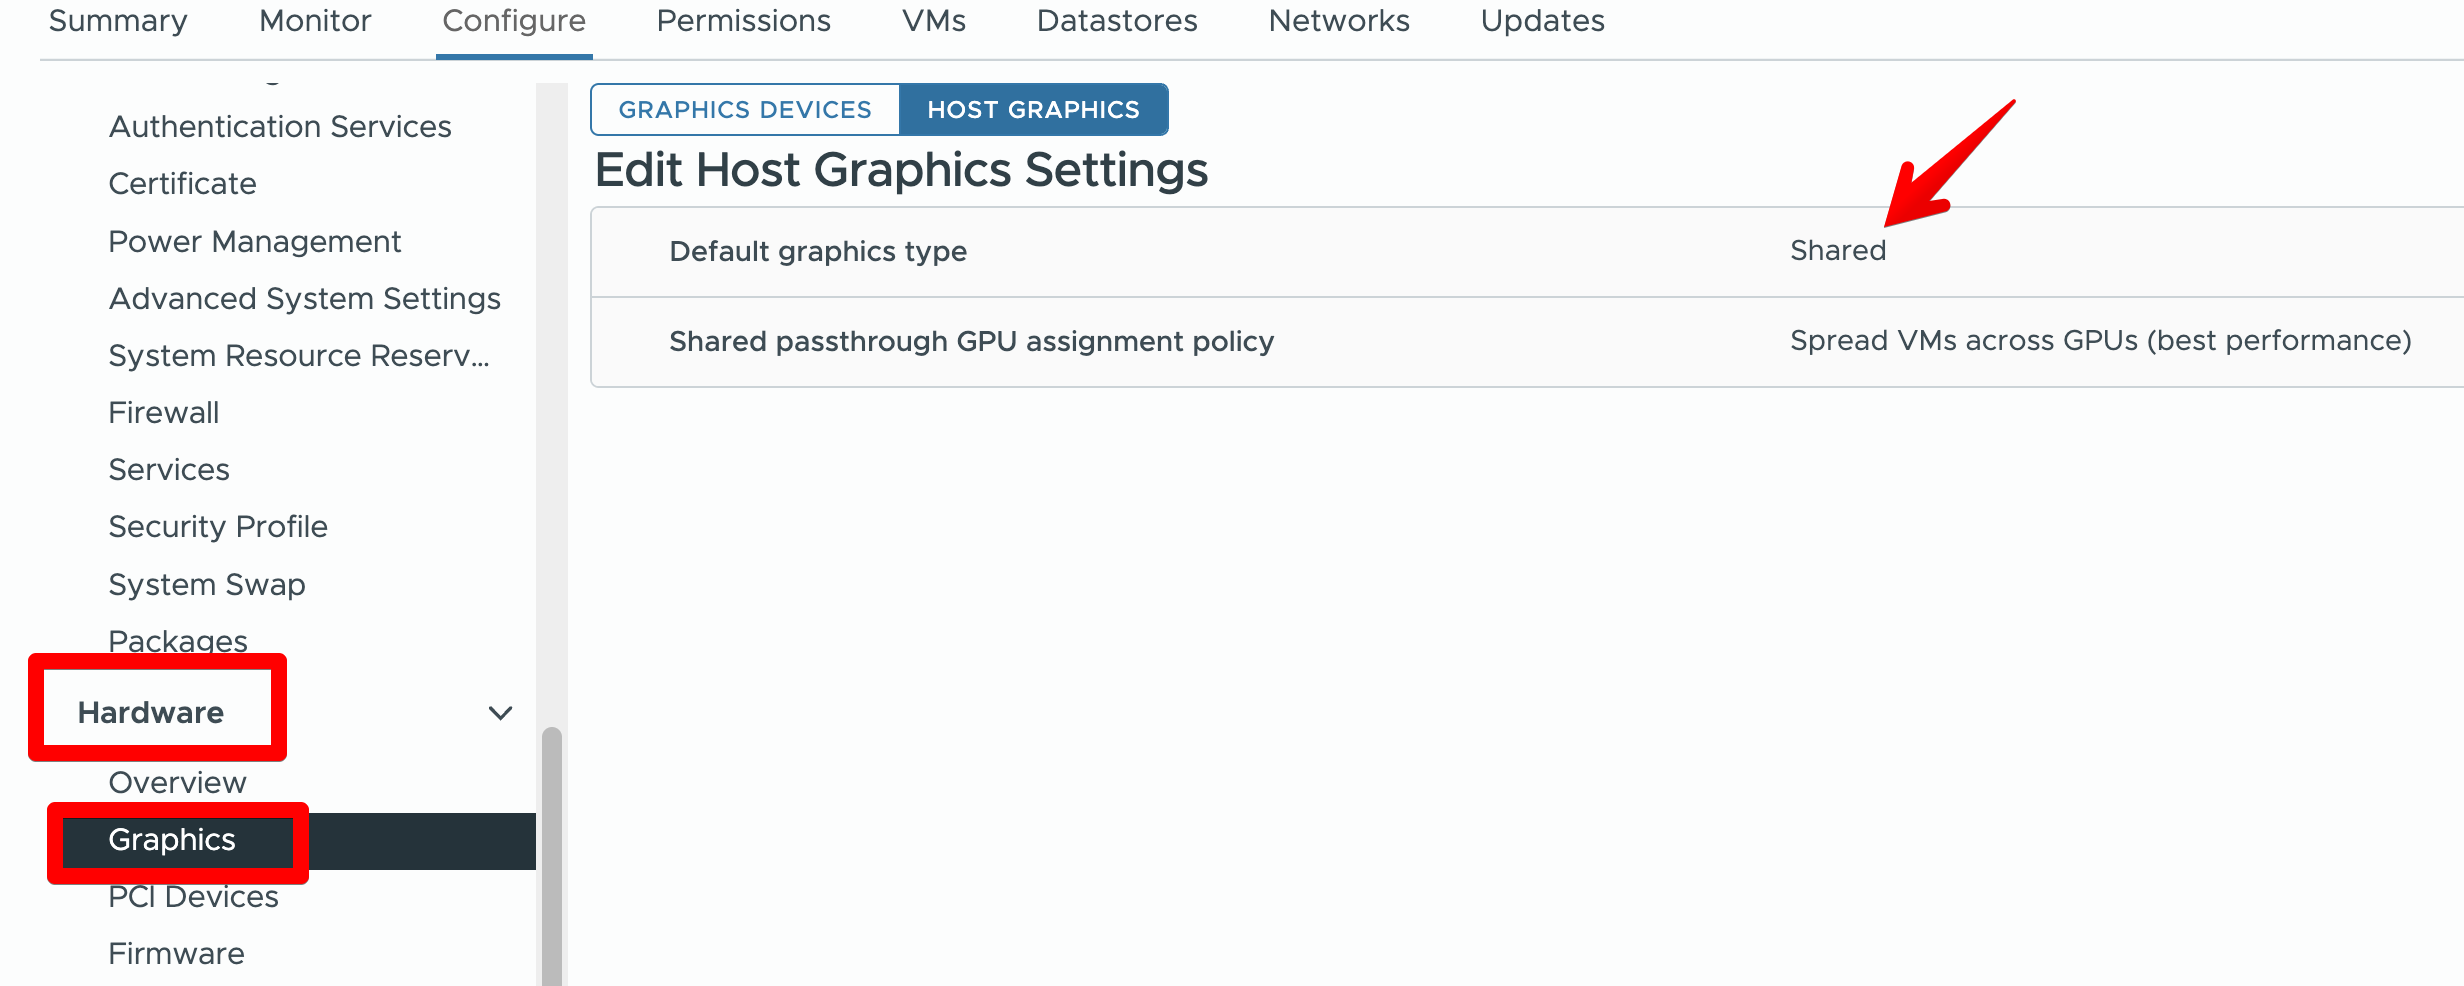Select Power Management in sidebar

click(254, 242)
